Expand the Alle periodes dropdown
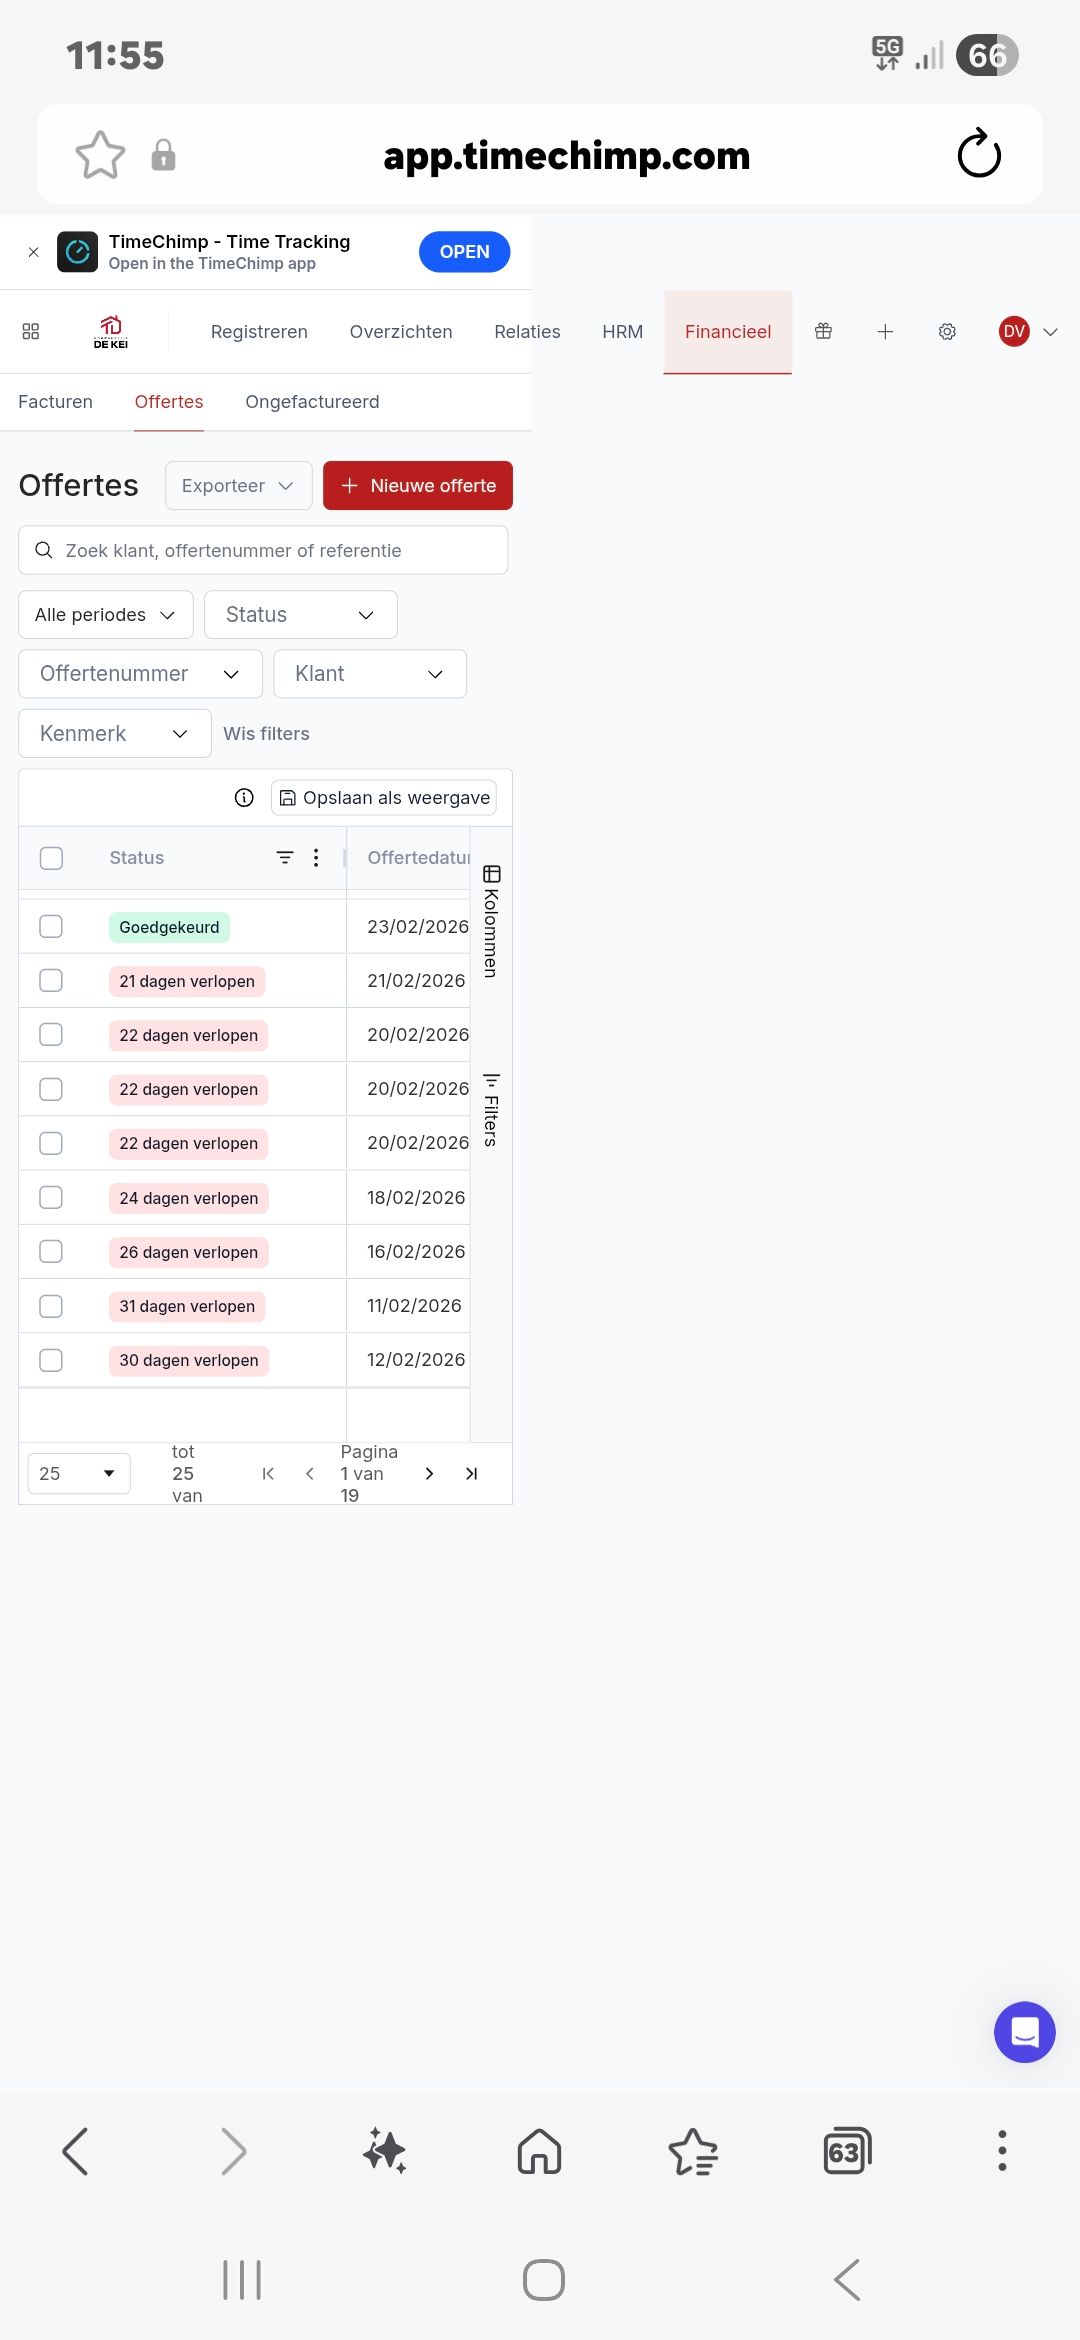Viewport: 1080px width, 2340px height. point(105,614)
